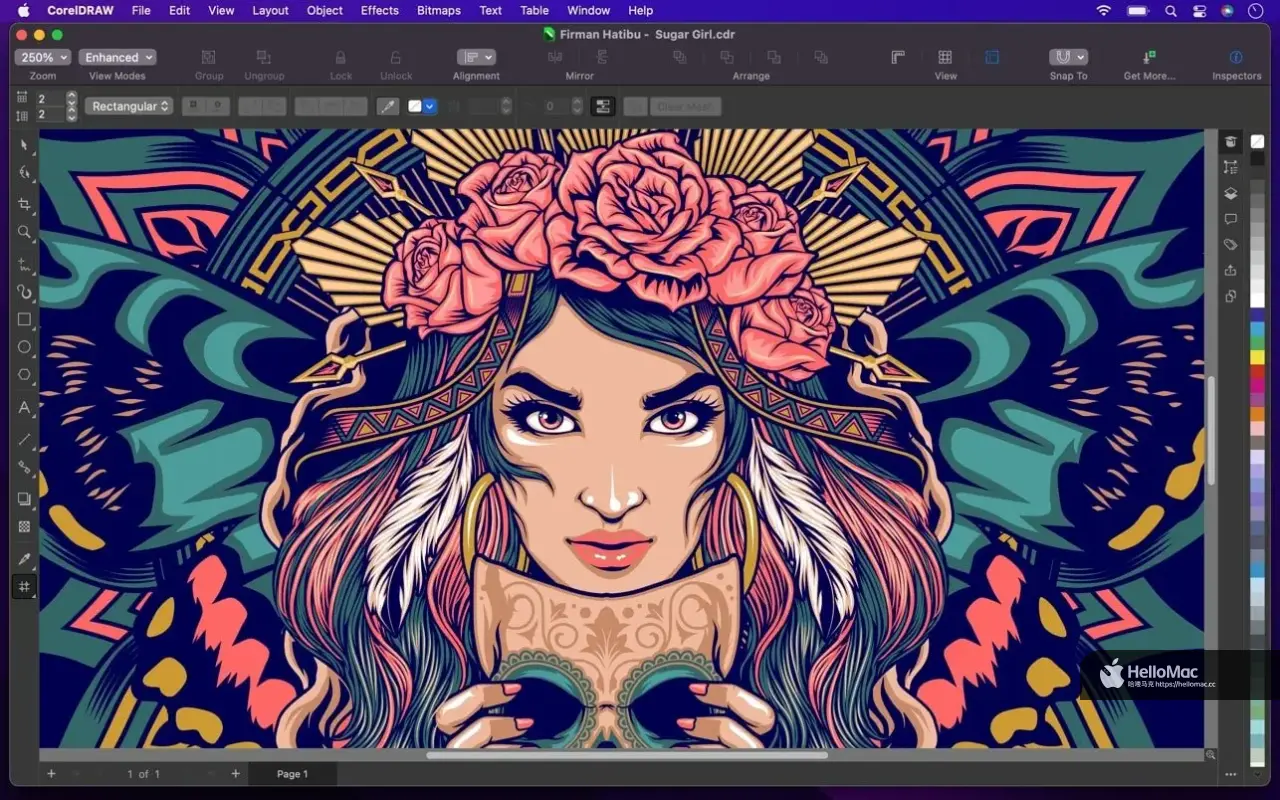
Task: Click the mesh grid rows input field
Action: pyautogui.click(x=50, y=115)
